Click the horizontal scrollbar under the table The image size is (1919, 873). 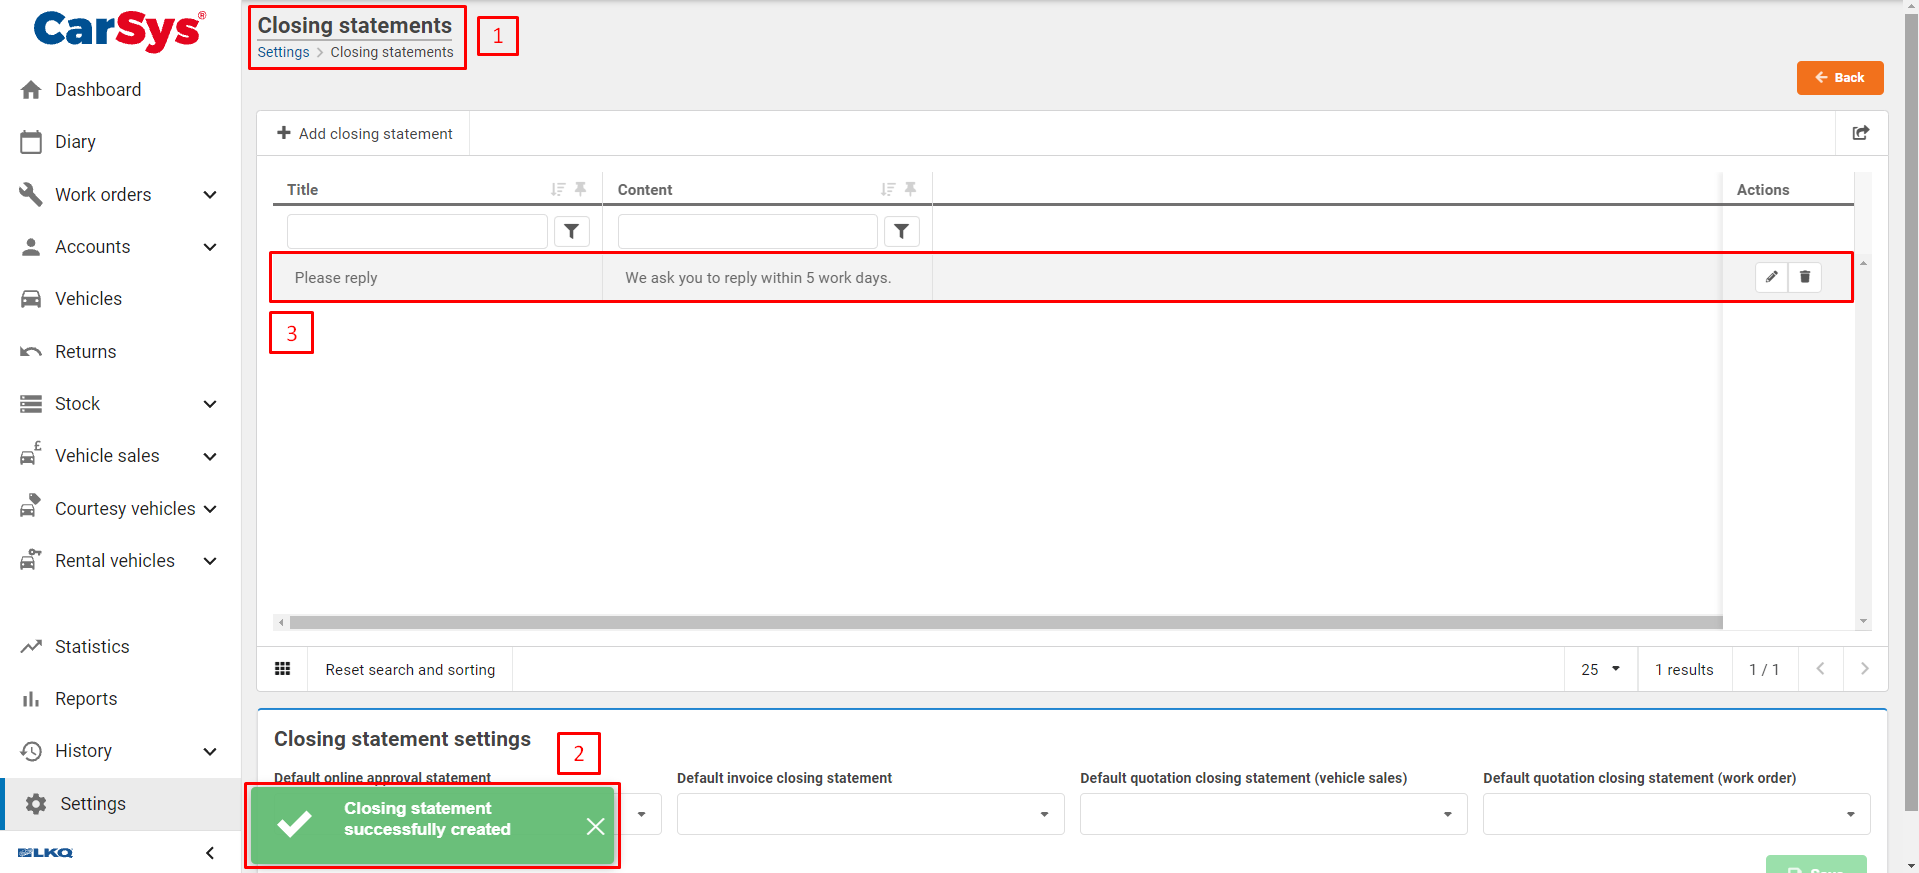tap(1000, 622)
